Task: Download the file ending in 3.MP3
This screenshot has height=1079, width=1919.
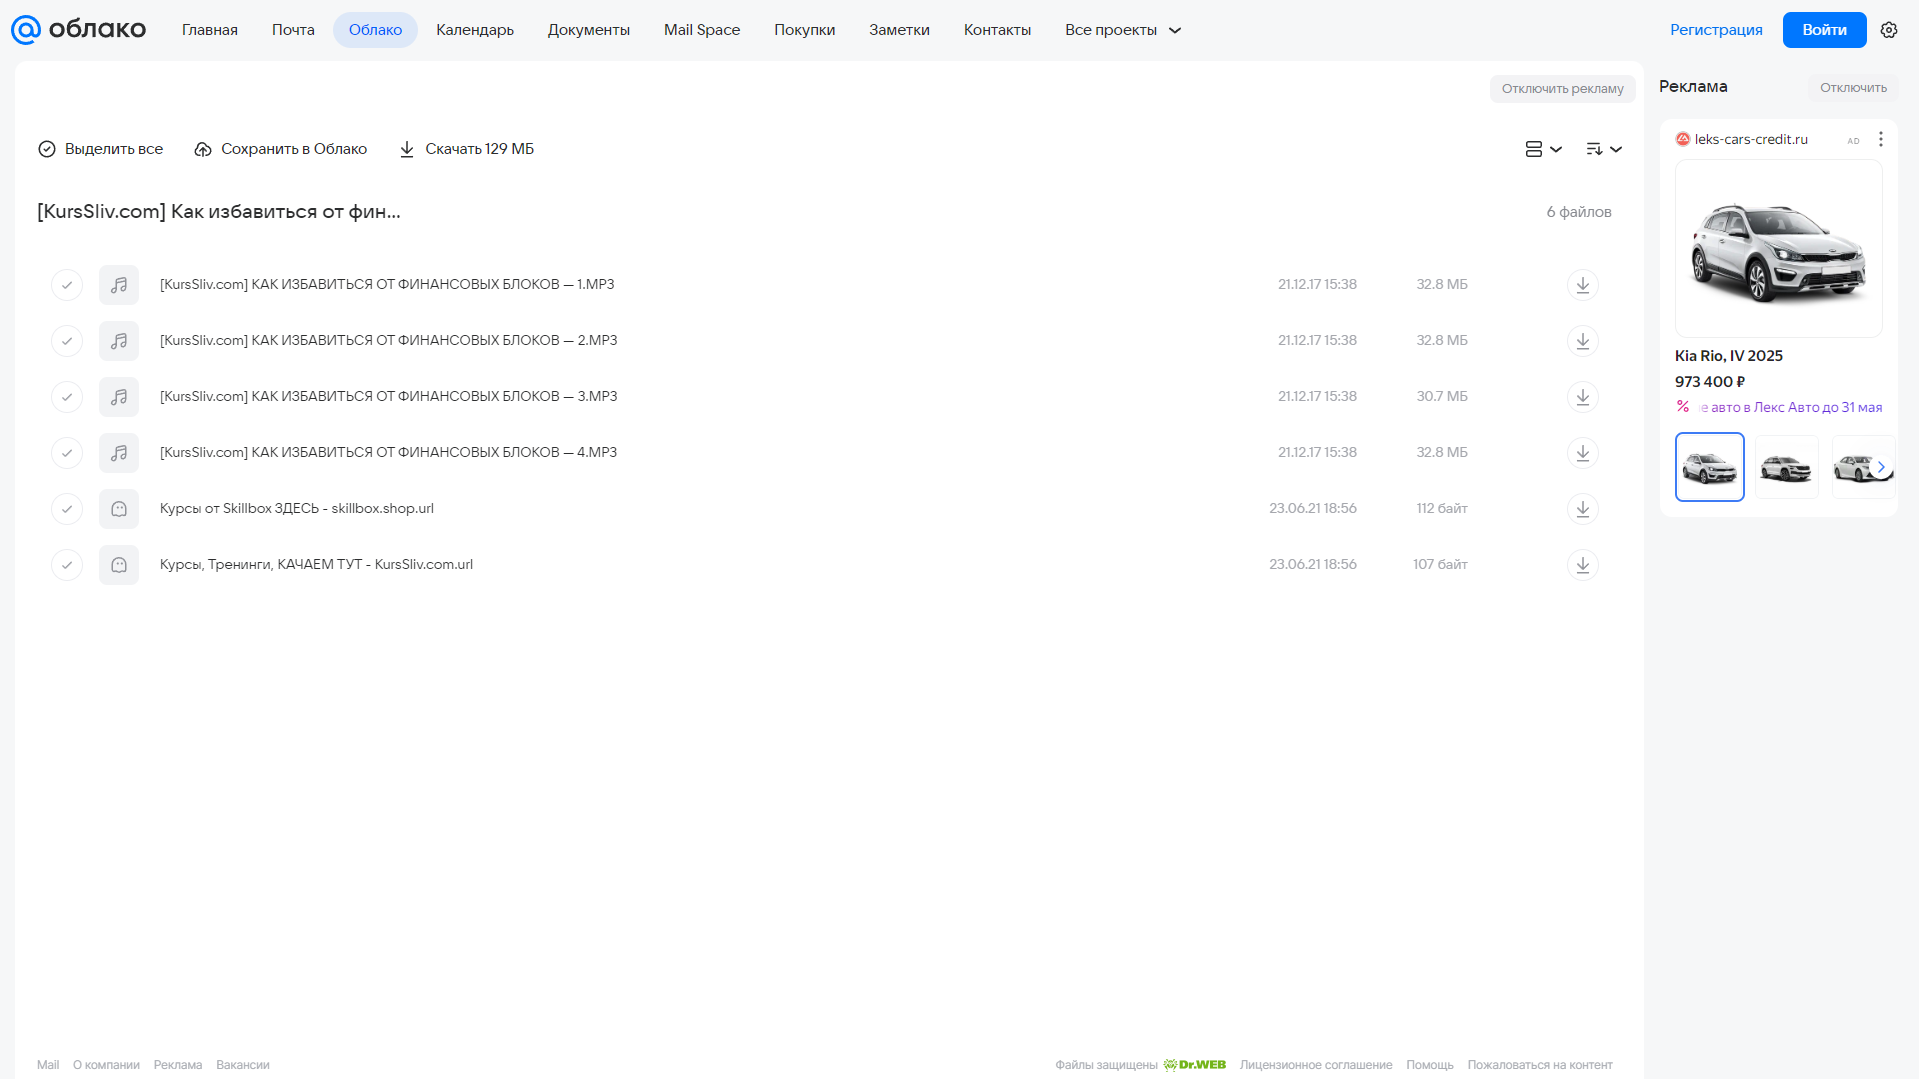Action: (x=1582, y=397)
